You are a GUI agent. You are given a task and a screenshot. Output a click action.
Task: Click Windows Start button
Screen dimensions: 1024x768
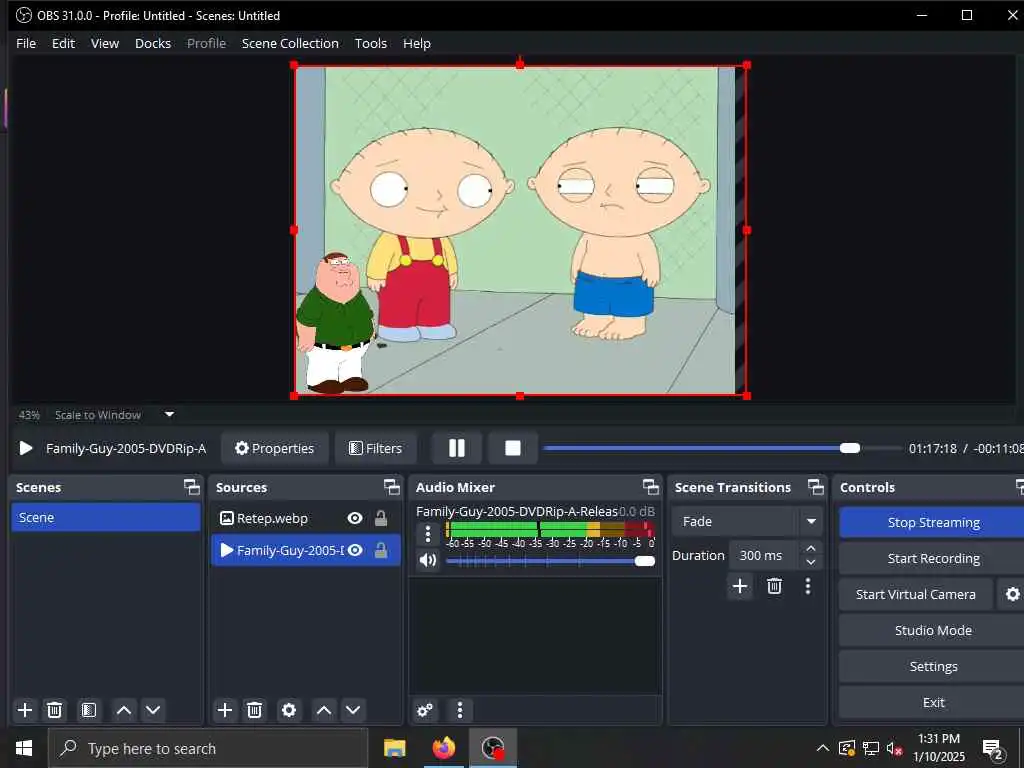(24, 748)
